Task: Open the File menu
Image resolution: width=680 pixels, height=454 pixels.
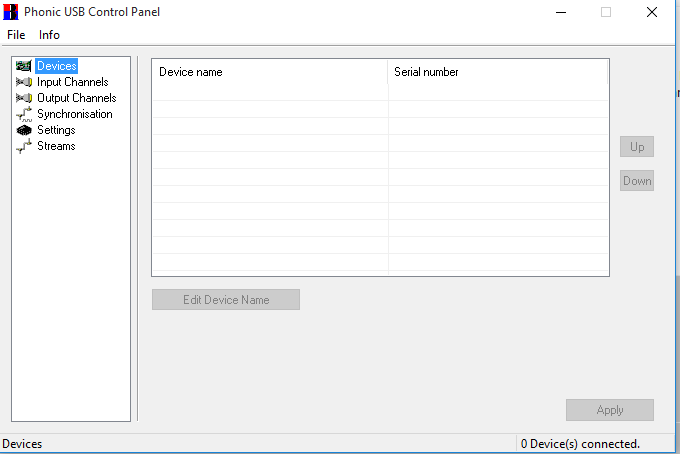Action: (x=16, y=35)
